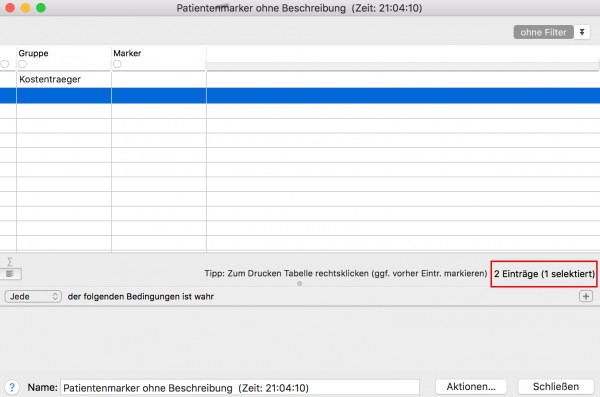600x397 pixels.
Task: Sort by the Gruppe column header
Action: click(33, 53)
